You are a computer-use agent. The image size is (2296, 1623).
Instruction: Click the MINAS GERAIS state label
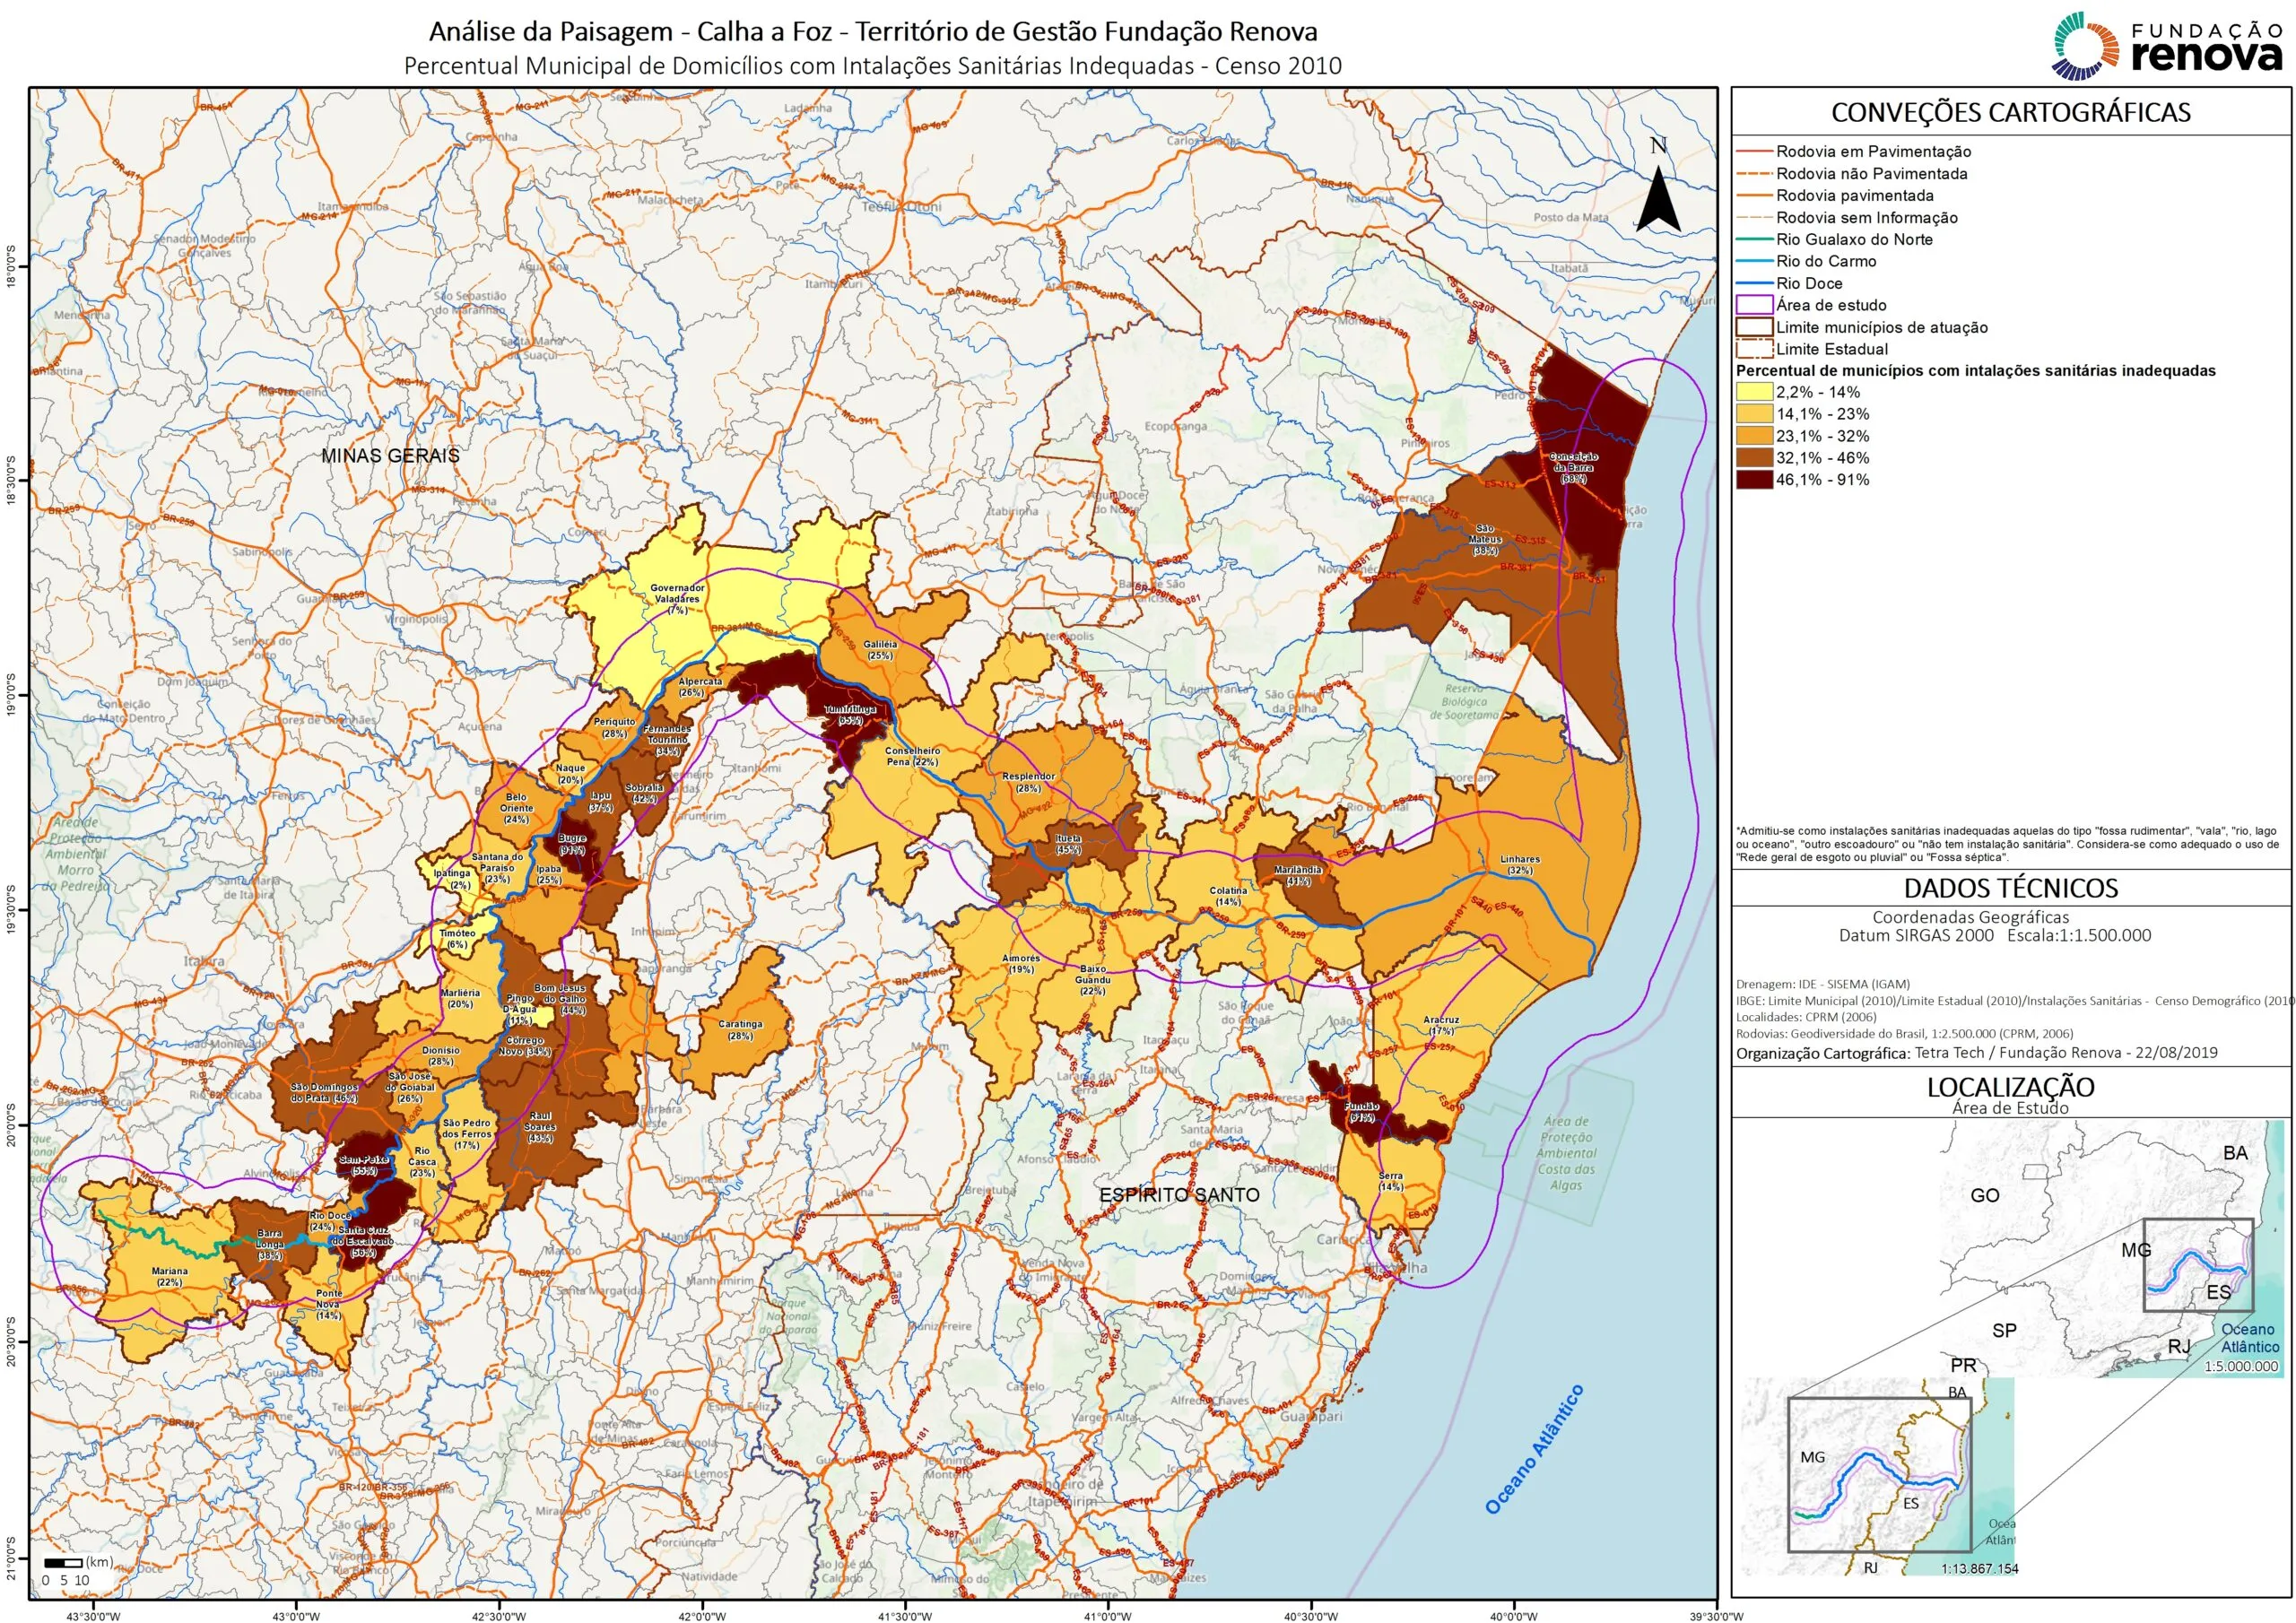pyautogui.click(x=390, y=455)
